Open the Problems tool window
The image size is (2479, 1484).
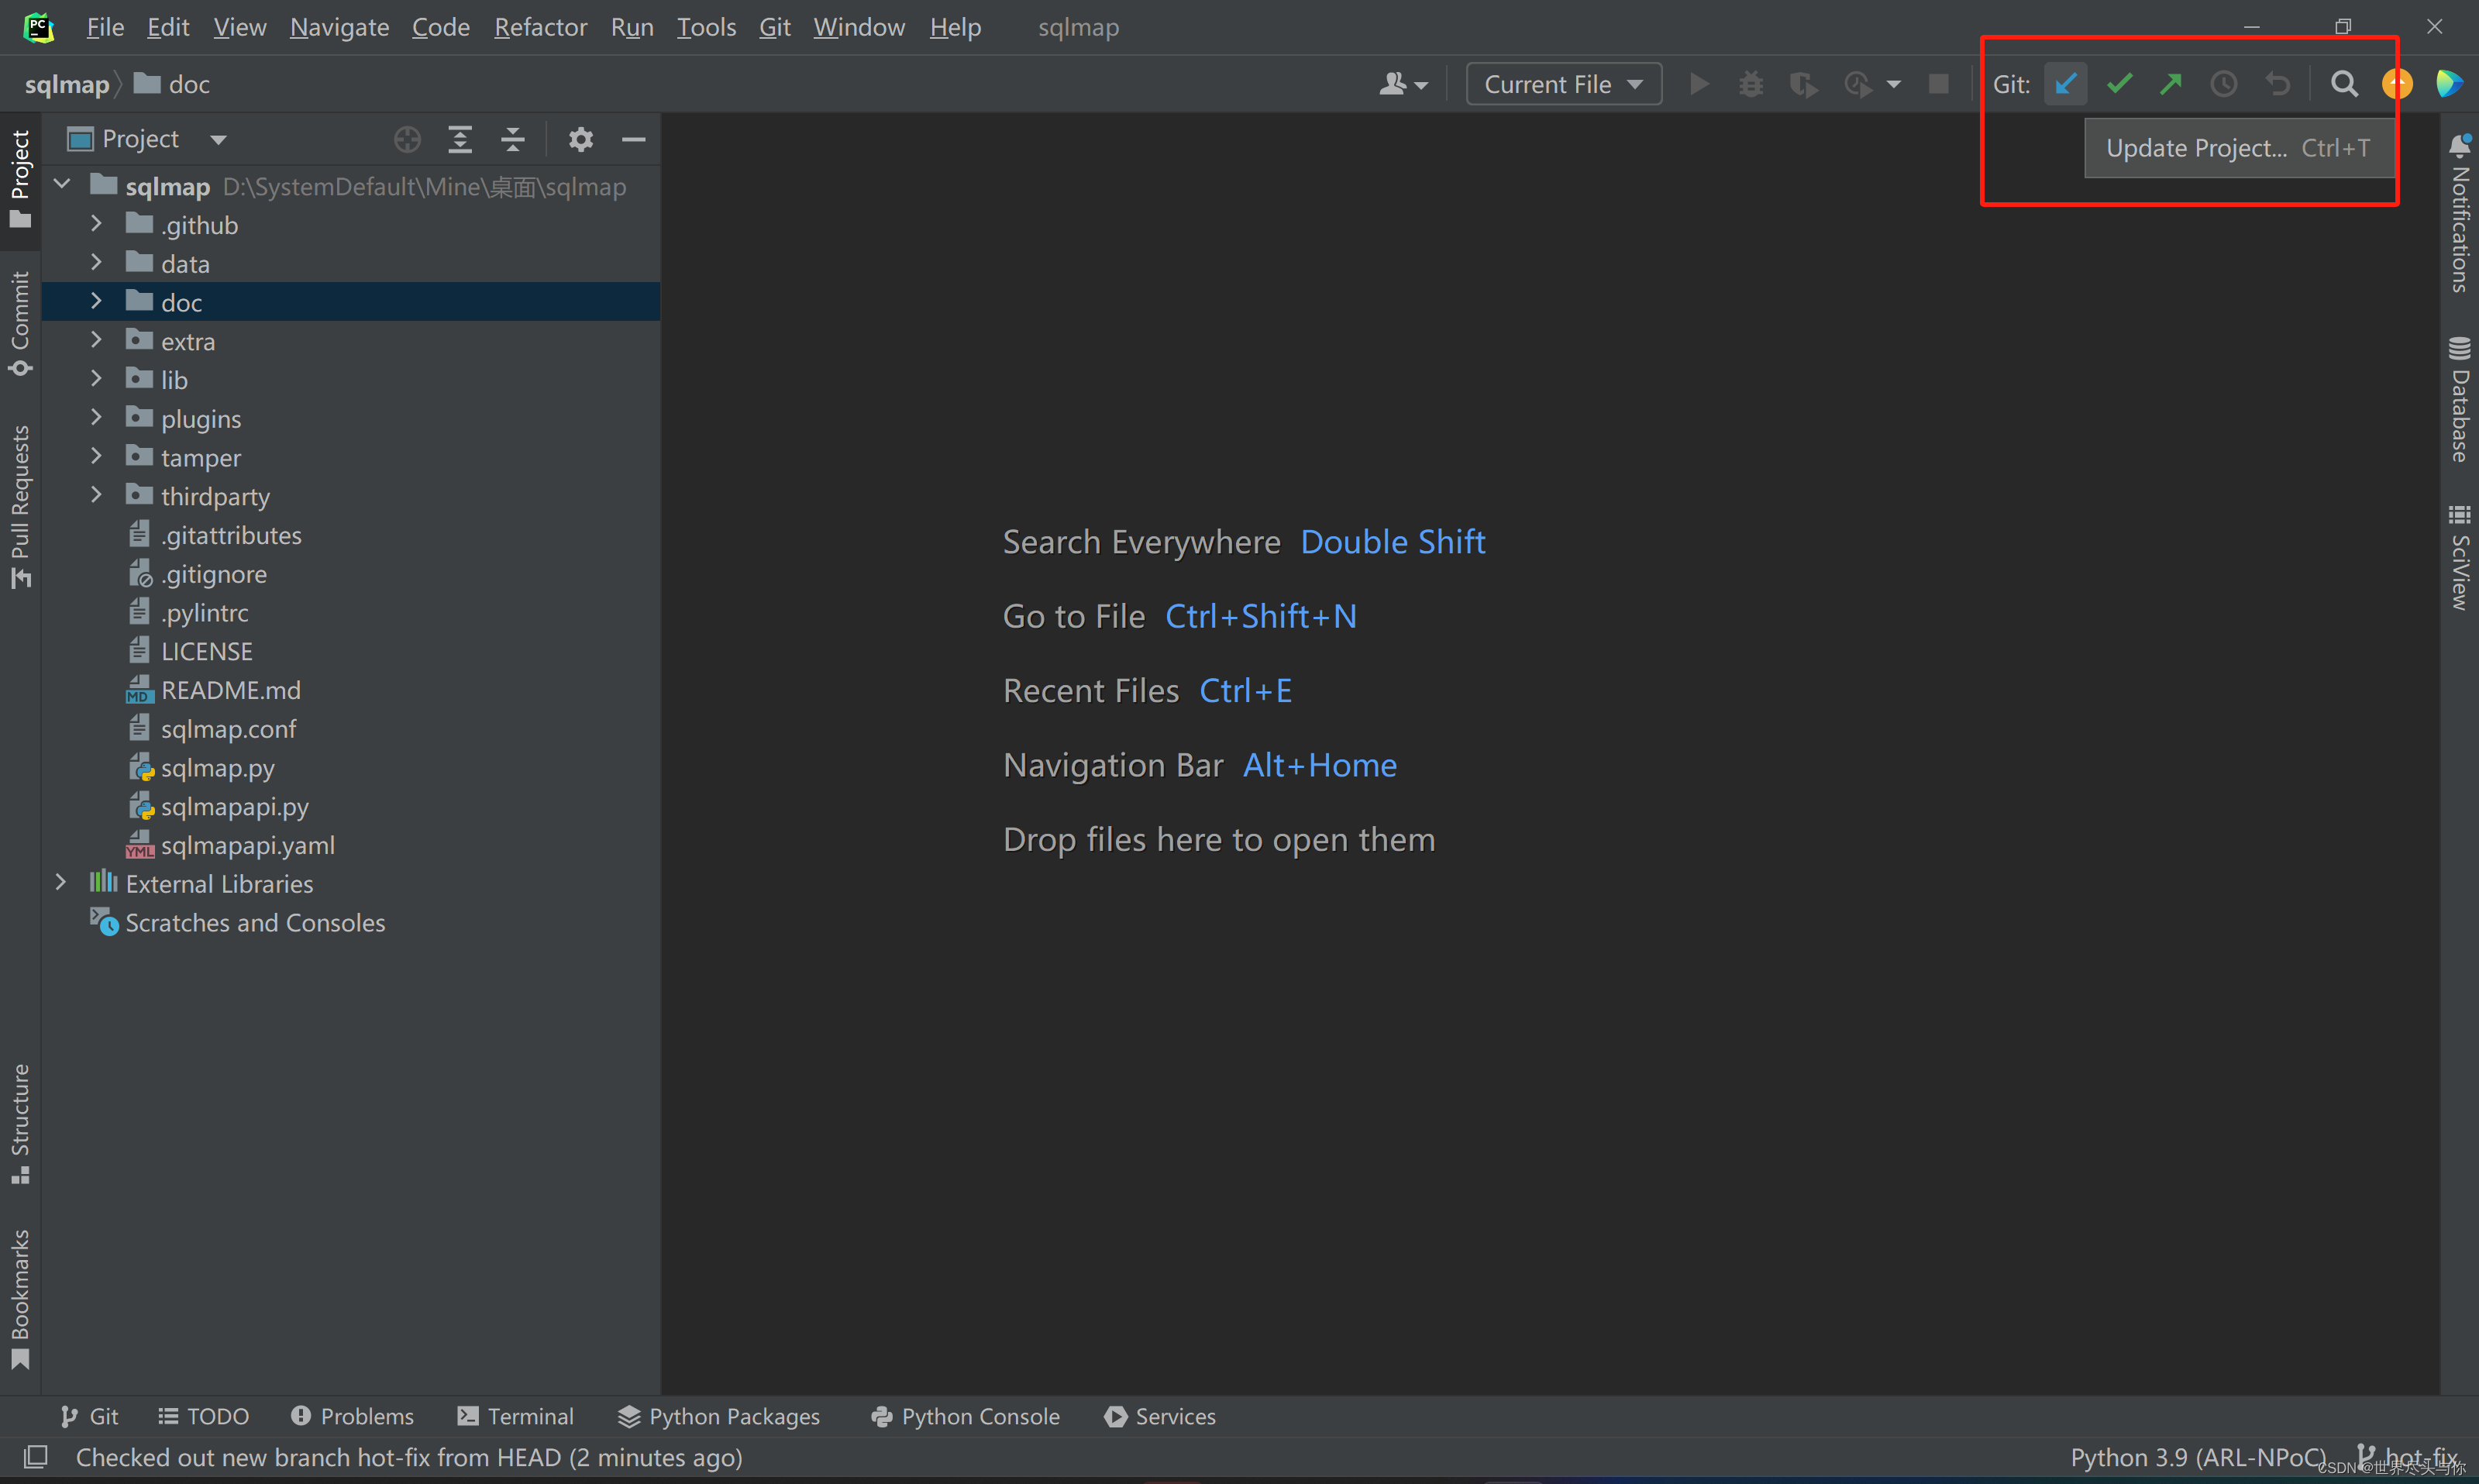click(352, 1416)
